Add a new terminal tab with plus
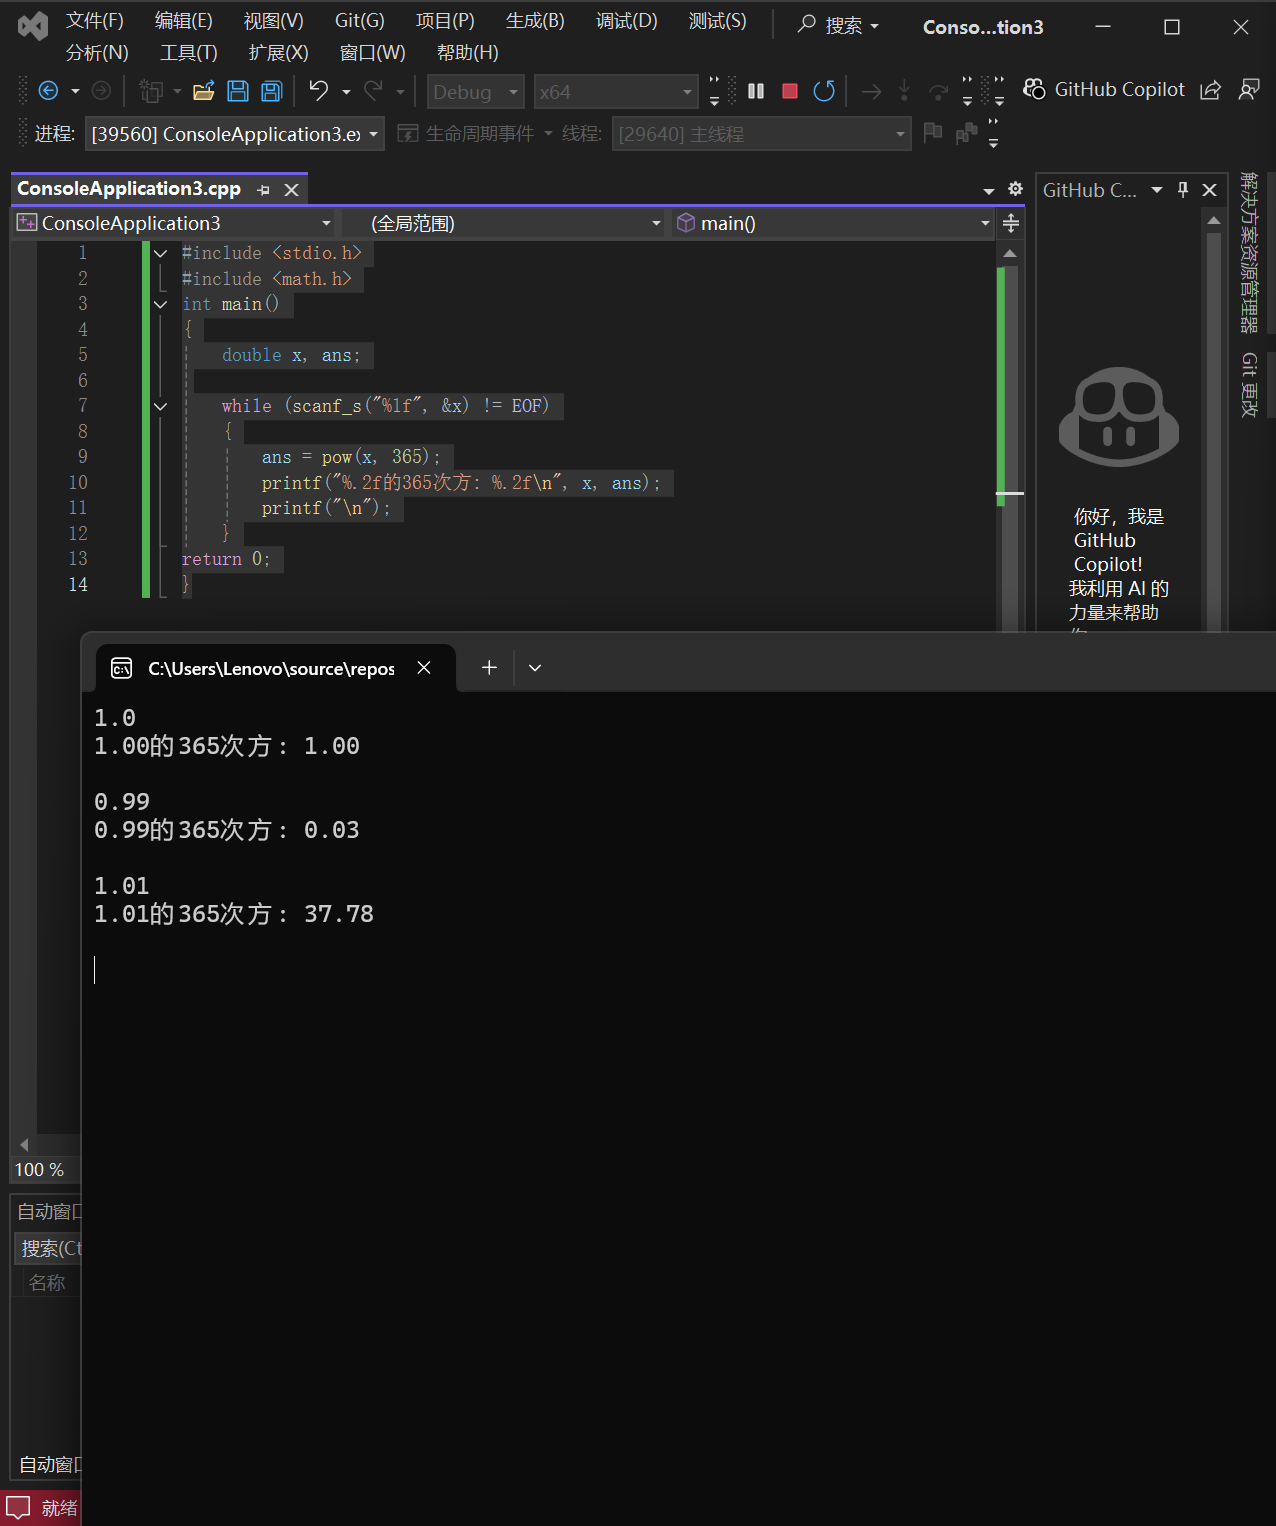1276x1526 pixels. [489, 667]
